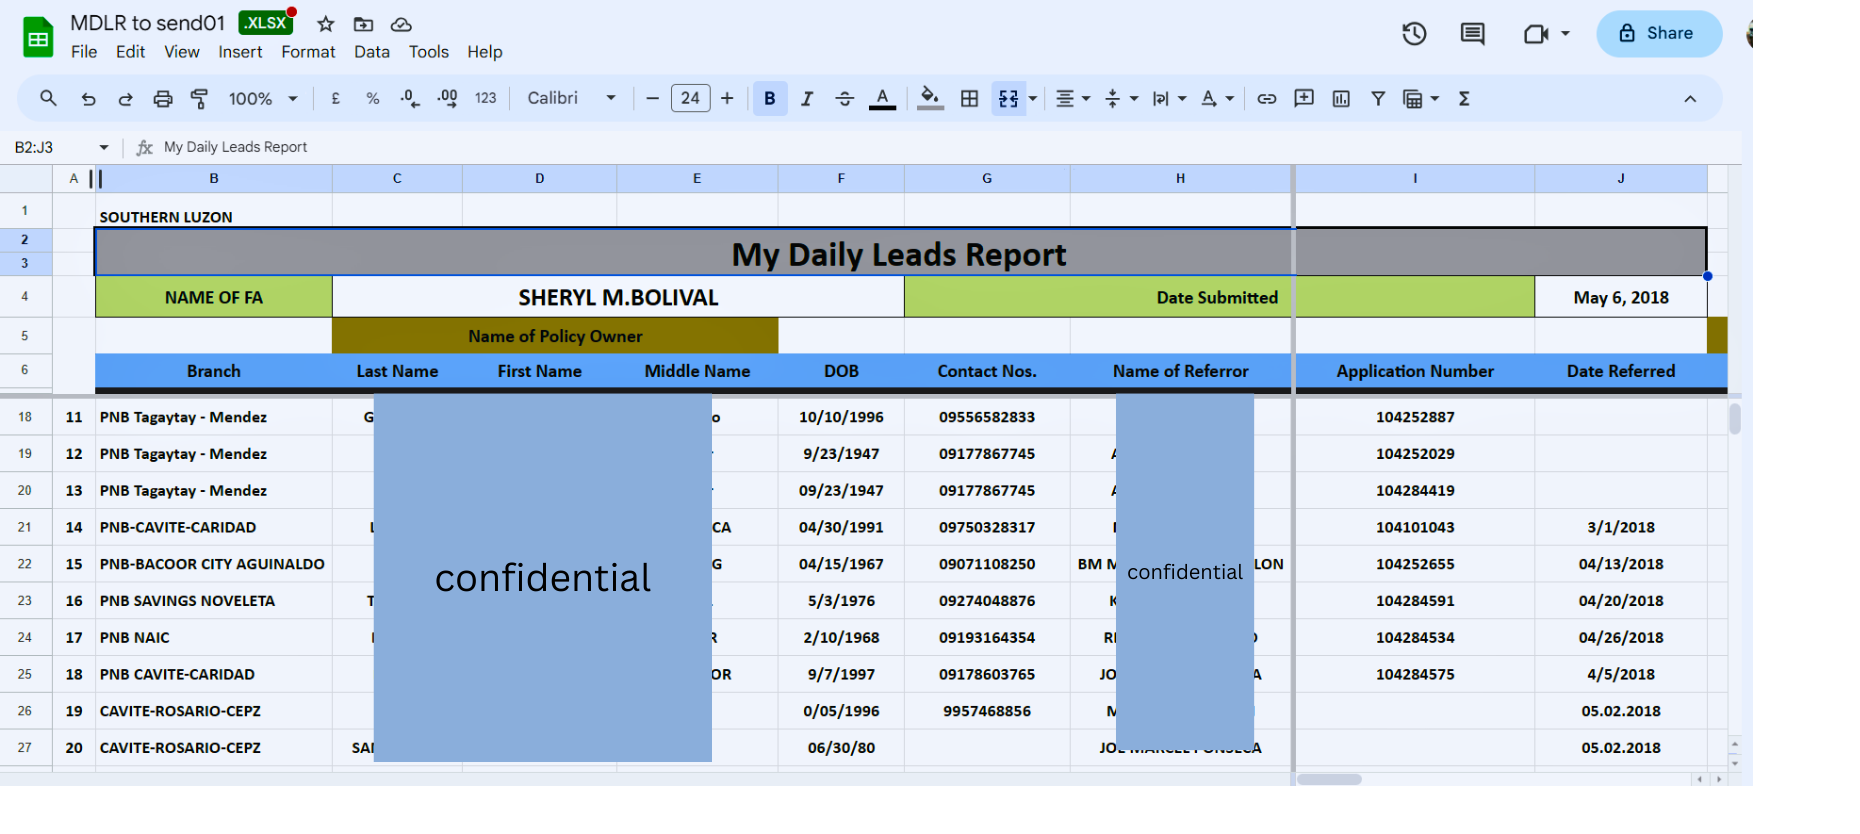Screen dimensions: 1860x834
Task: Toggle Bold formatting
Action: [x=770, y=98]
